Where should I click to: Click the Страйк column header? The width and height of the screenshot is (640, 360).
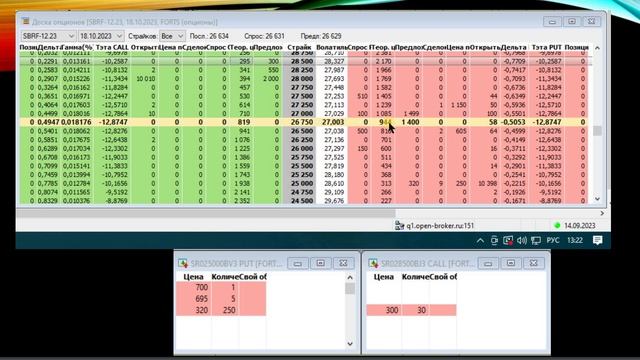click(x=299, y=48)
